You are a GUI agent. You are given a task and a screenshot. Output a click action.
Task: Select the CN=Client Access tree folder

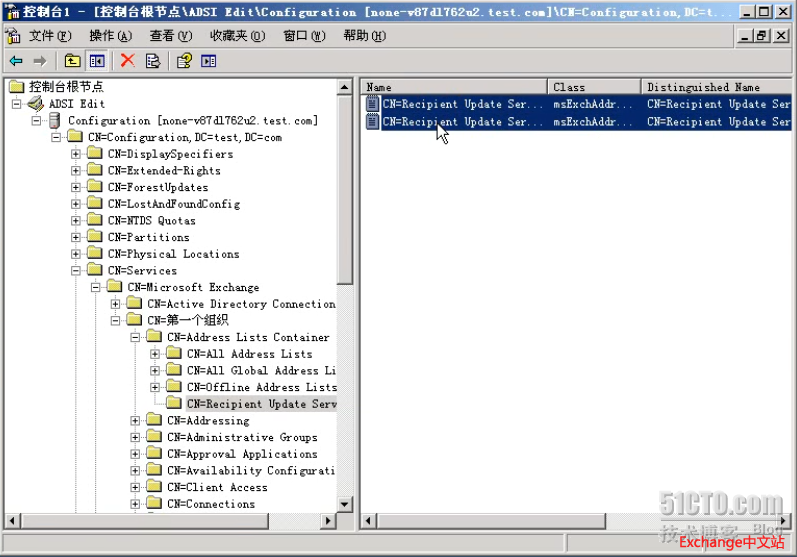pyautogui.click(x=216, y=487)
